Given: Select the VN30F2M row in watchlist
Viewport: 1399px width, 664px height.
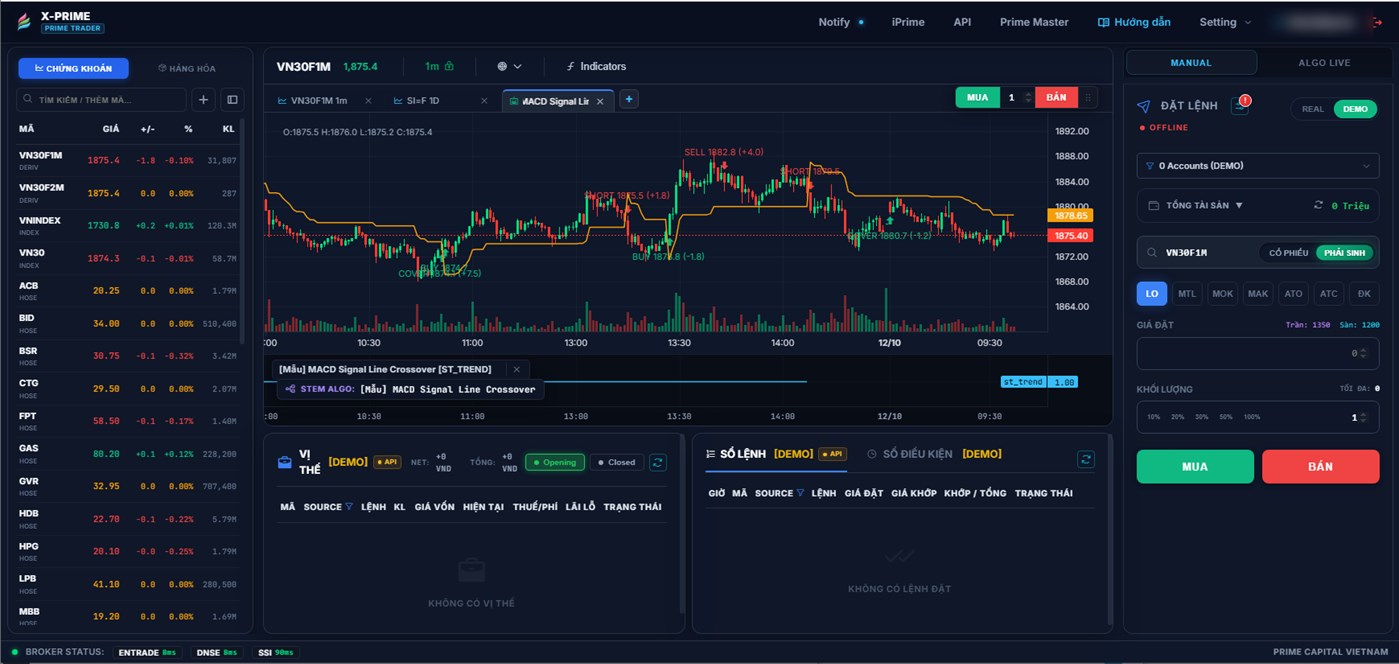Looking at the screenshot, I should (x=130, y=193).
